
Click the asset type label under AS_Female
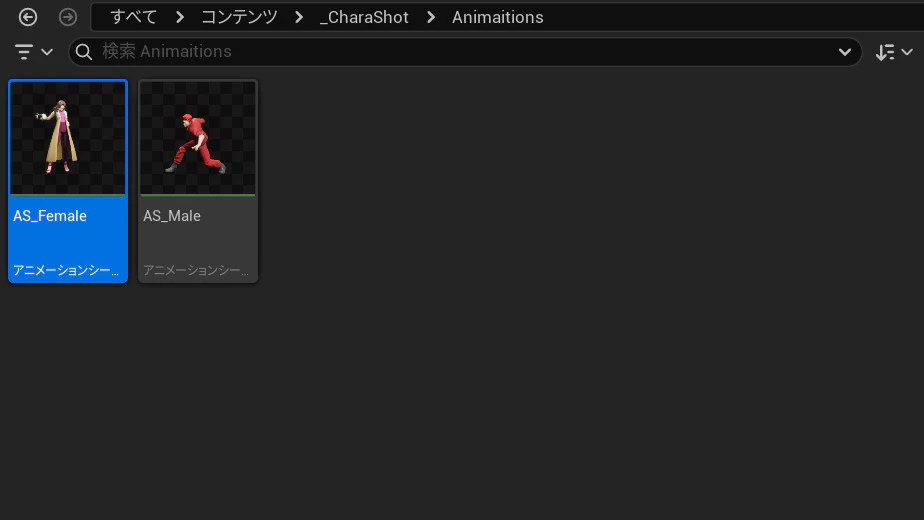coord(66,270)
